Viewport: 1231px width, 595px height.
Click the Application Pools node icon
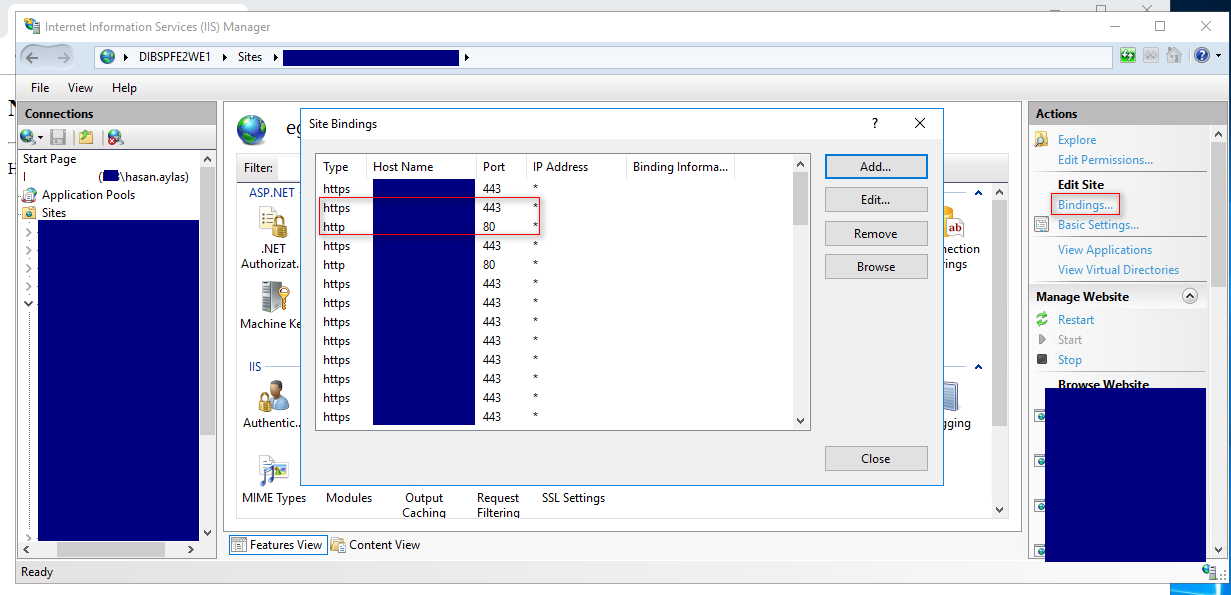click(x=29, y=195)
